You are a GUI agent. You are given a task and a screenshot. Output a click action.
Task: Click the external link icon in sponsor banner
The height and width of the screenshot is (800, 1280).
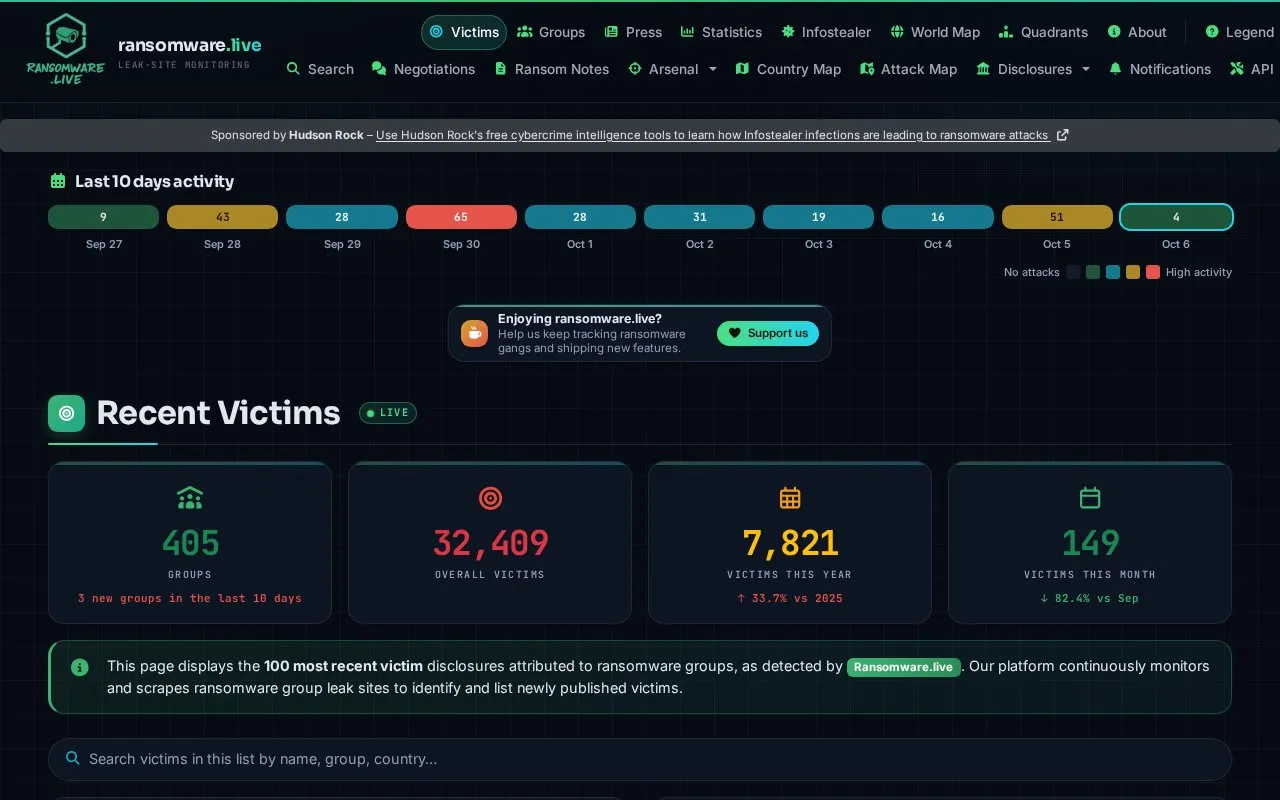1062,135
